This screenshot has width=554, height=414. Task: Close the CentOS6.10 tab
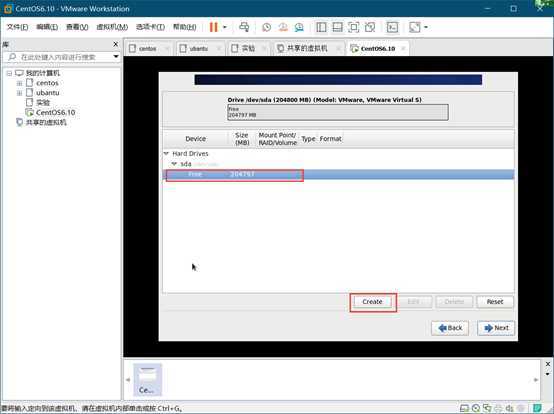pos(403,48)
